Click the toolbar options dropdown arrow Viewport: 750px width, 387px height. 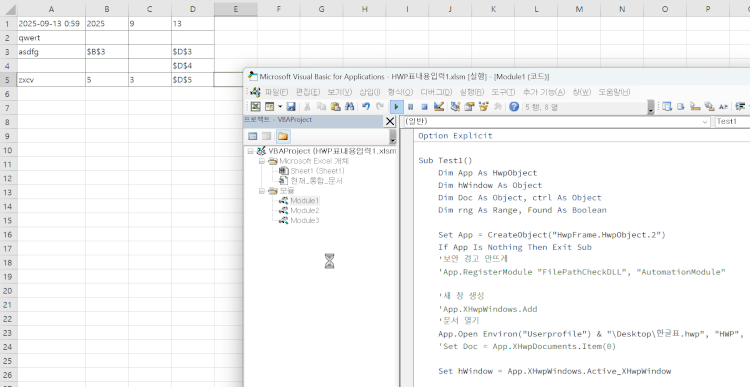coord(651,107)
